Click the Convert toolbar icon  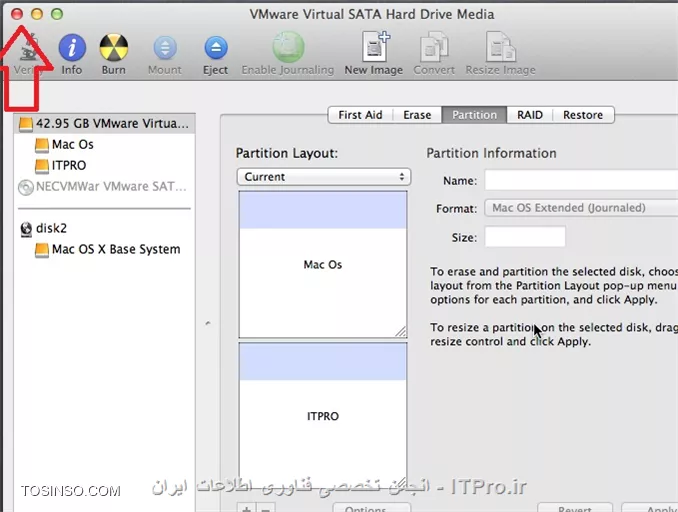(x=434, y=48)
